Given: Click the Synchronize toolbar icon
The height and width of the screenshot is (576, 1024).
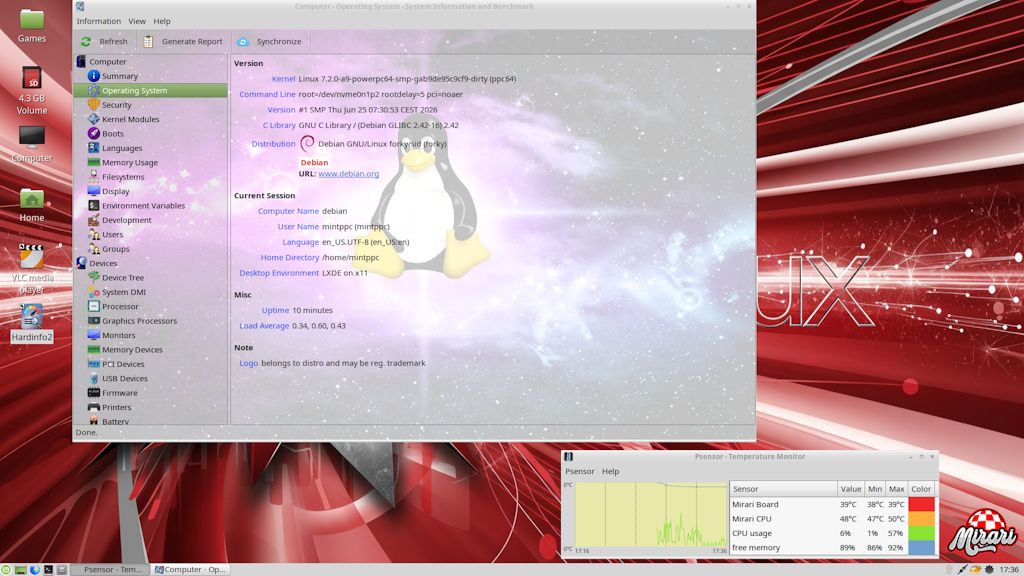Looking at the screenshot, I should (243, 41).
